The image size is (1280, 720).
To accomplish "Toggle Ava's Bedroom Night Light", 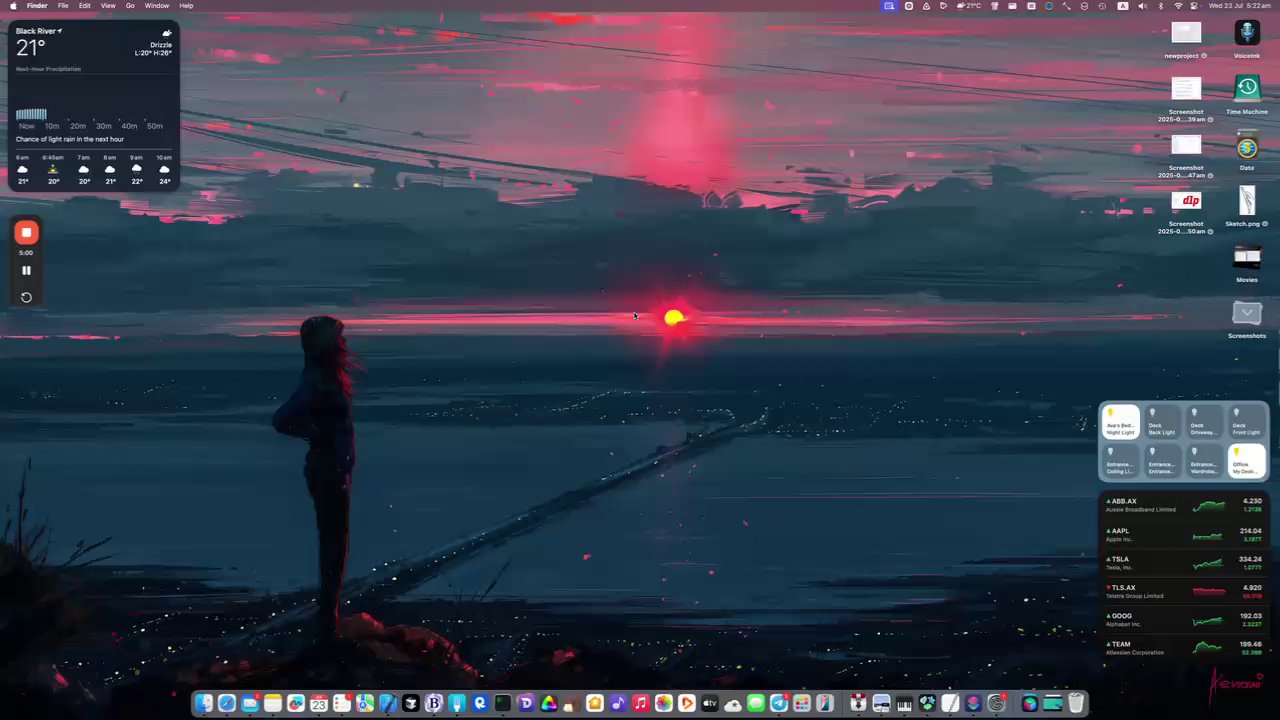I will 1120,421.
